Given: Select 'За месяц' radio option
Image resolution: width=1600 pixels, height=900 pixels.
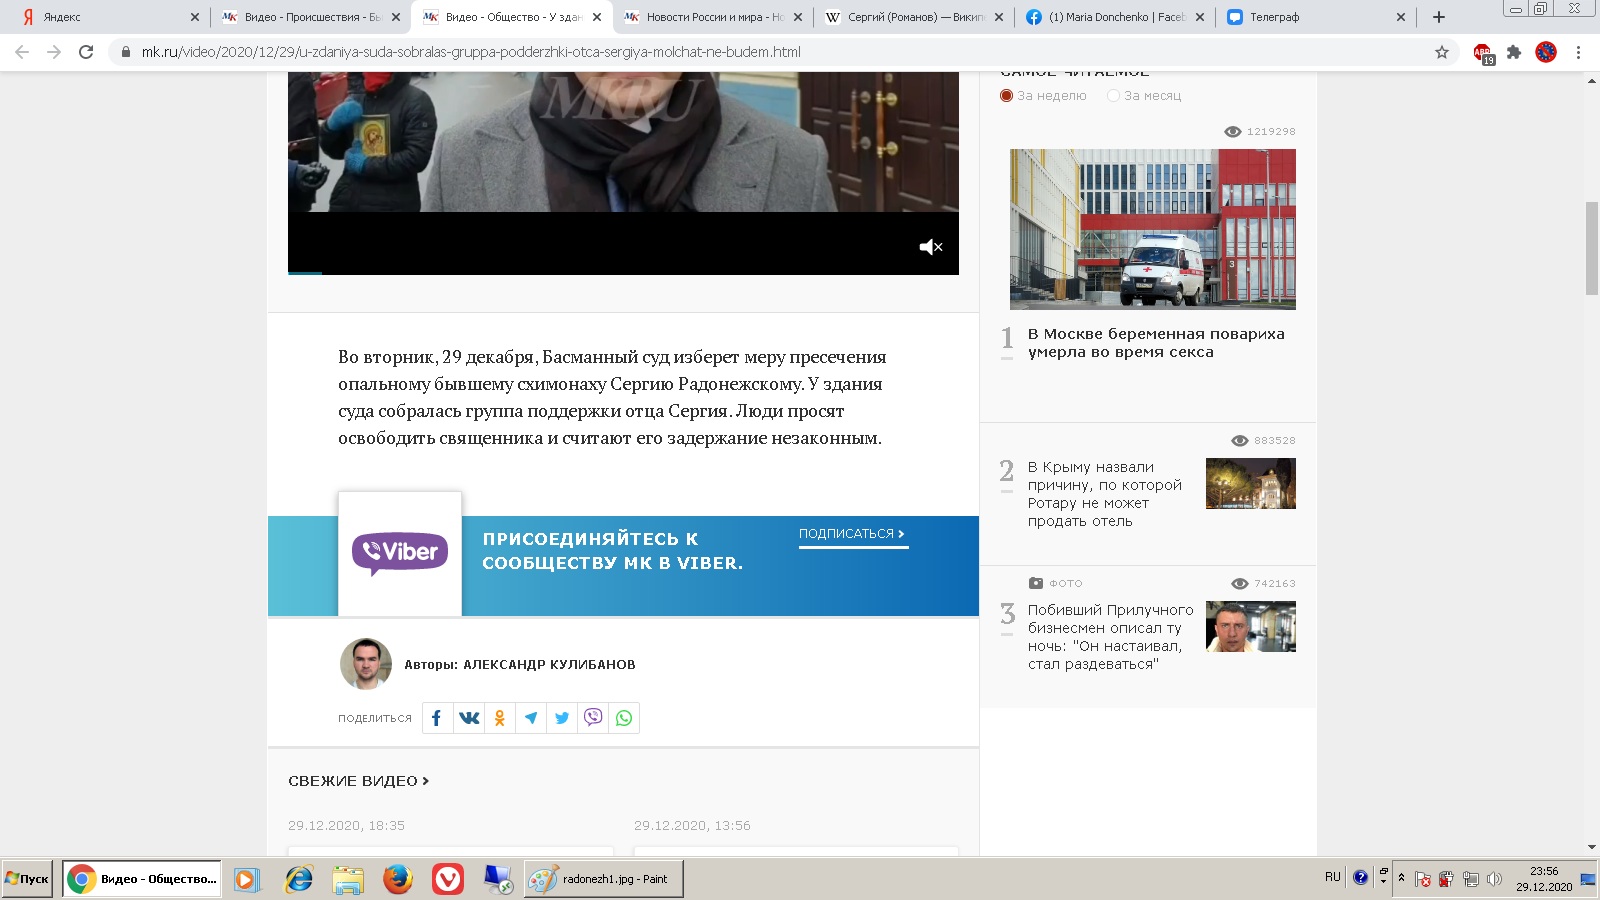Looking at the screenshot, I should coord(1113,96).
